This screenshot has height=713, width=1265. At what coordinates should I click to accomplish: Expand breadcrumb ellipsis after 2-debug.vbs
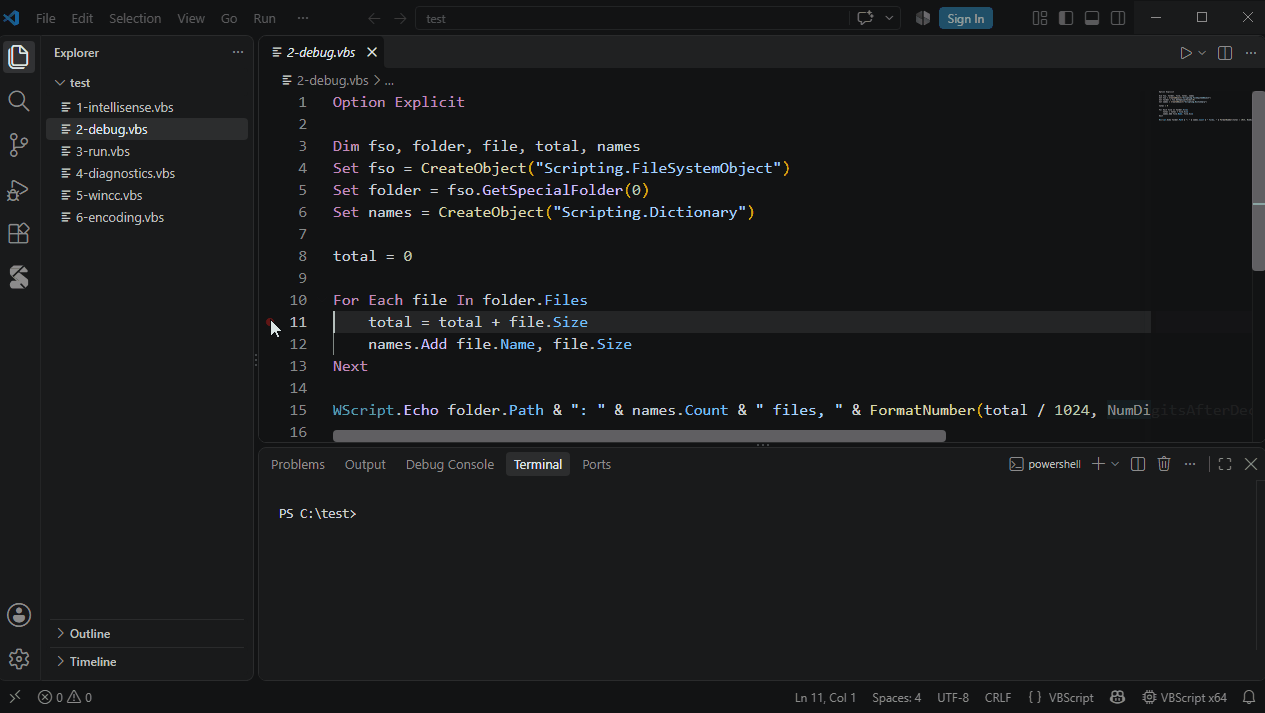click(389, 80)
